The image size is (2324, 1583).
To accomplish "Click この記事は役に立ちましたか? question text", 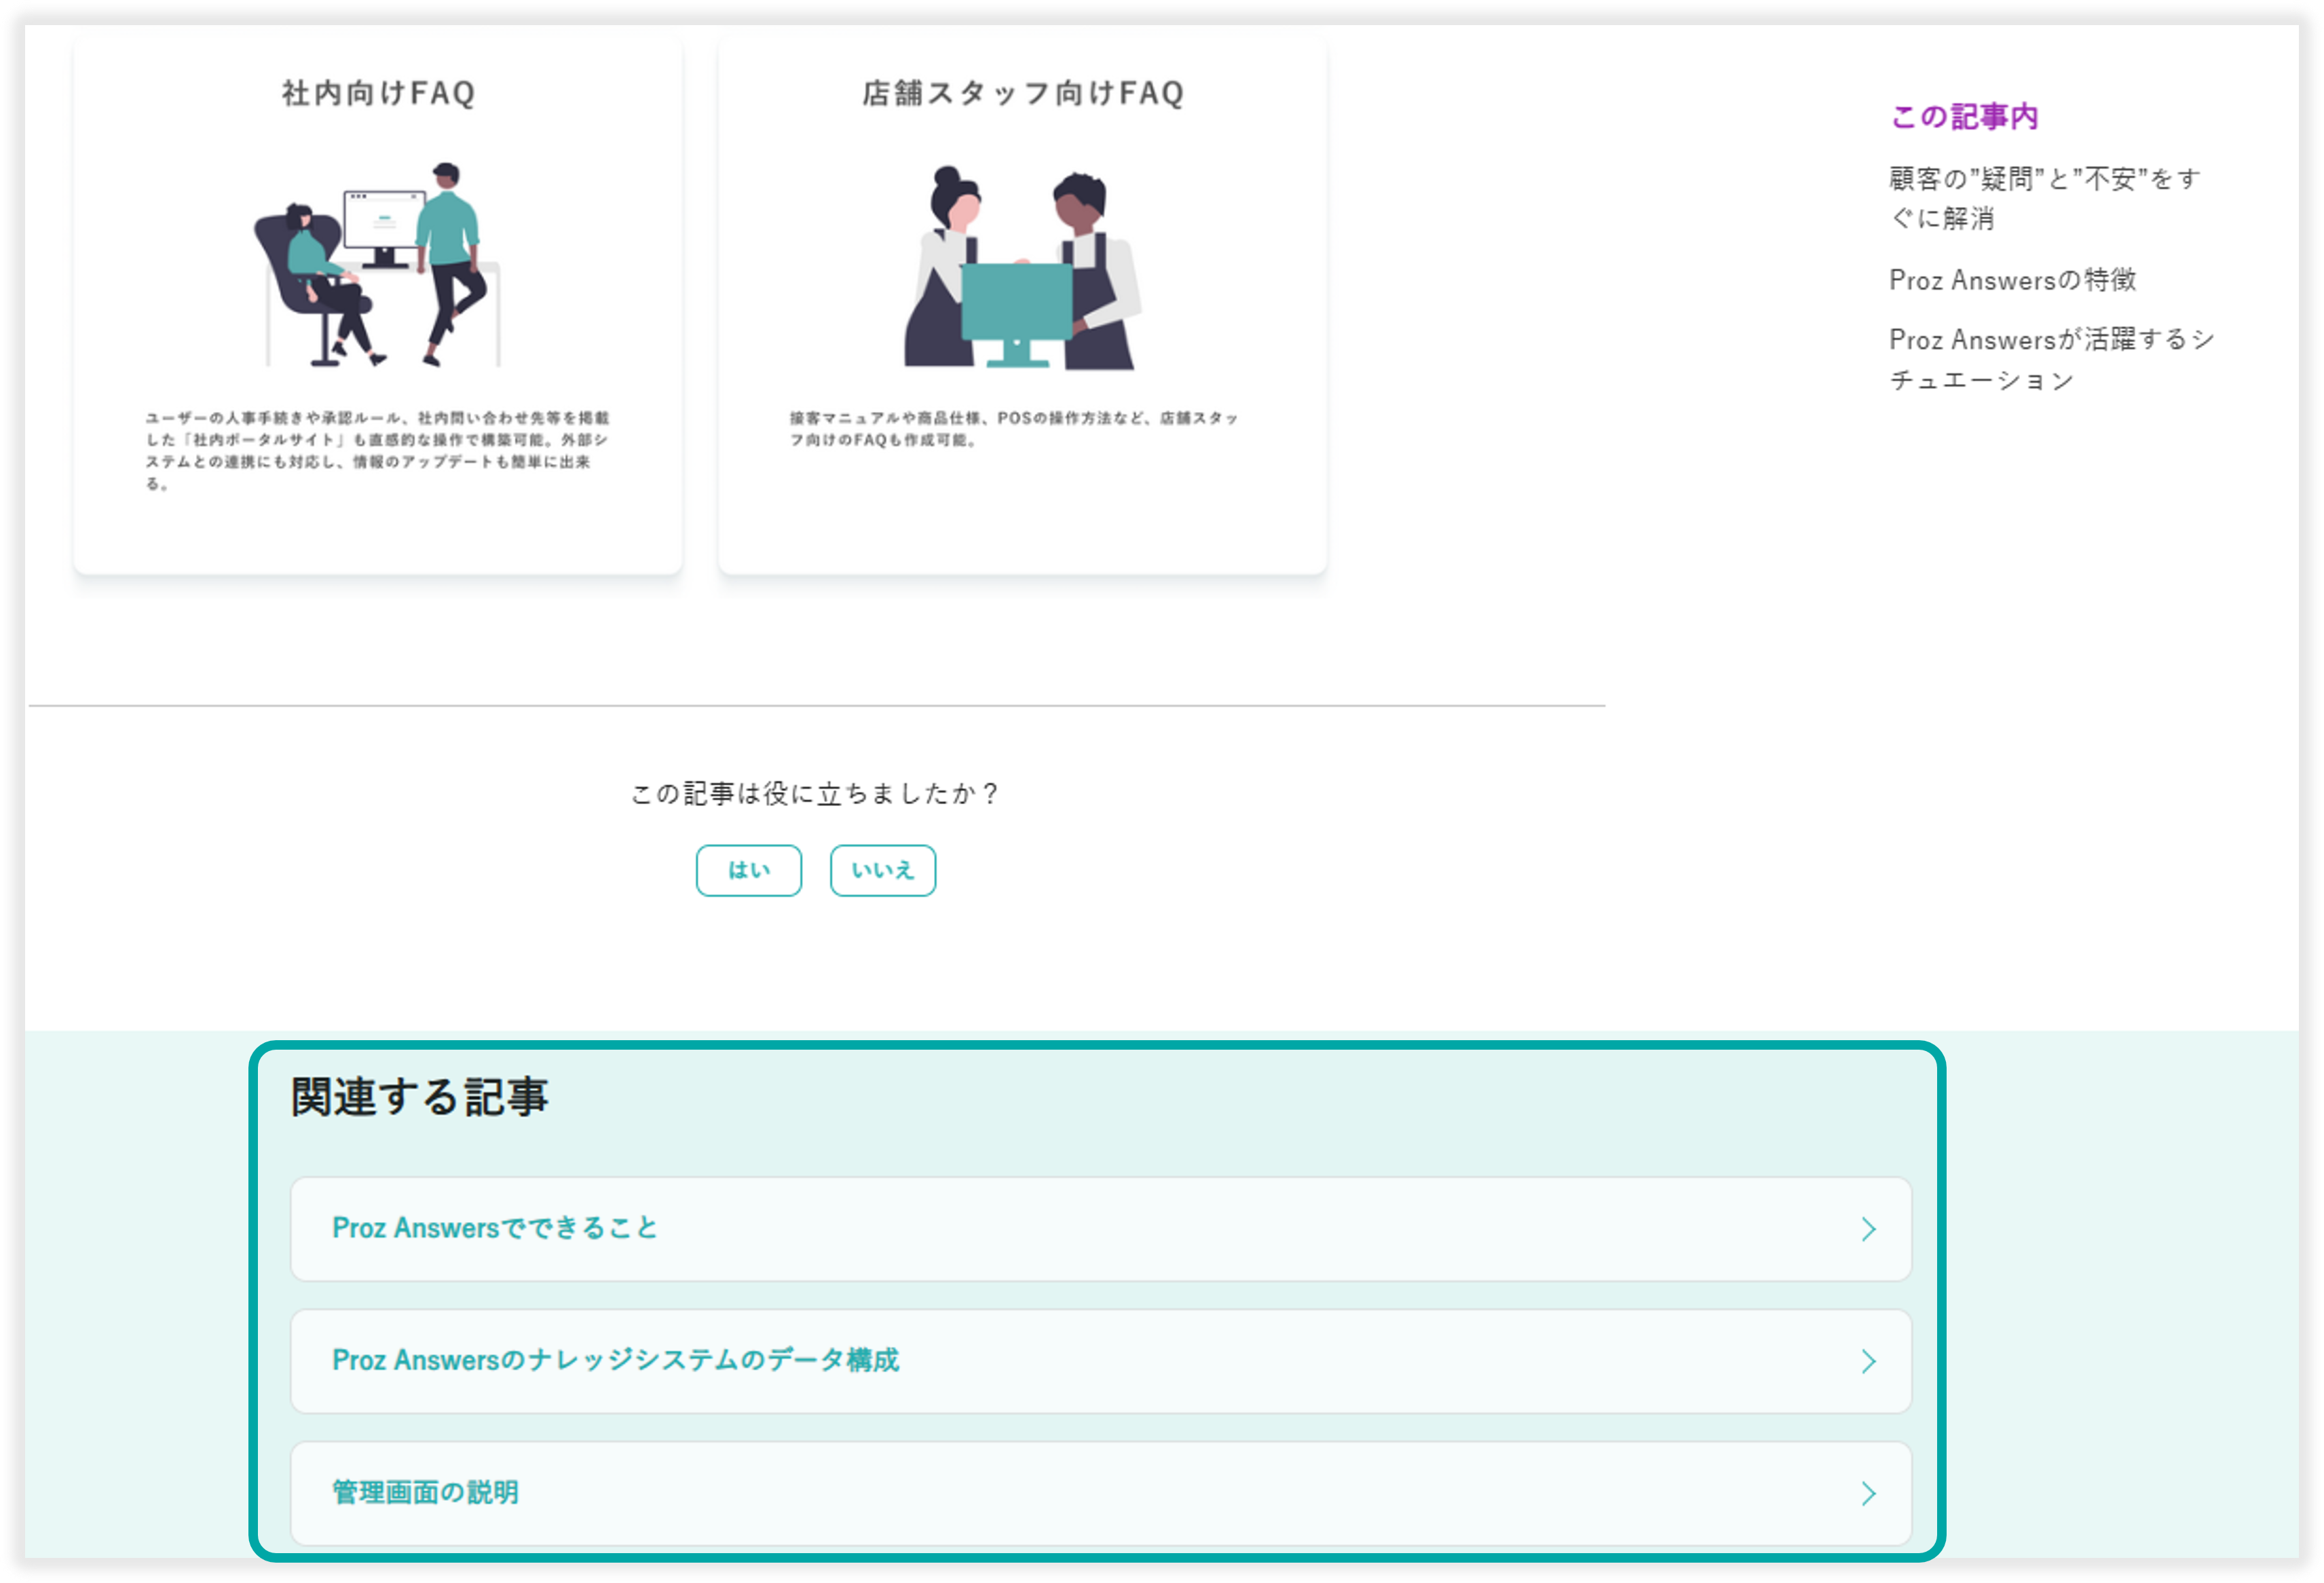I will [x=815, y=794].
